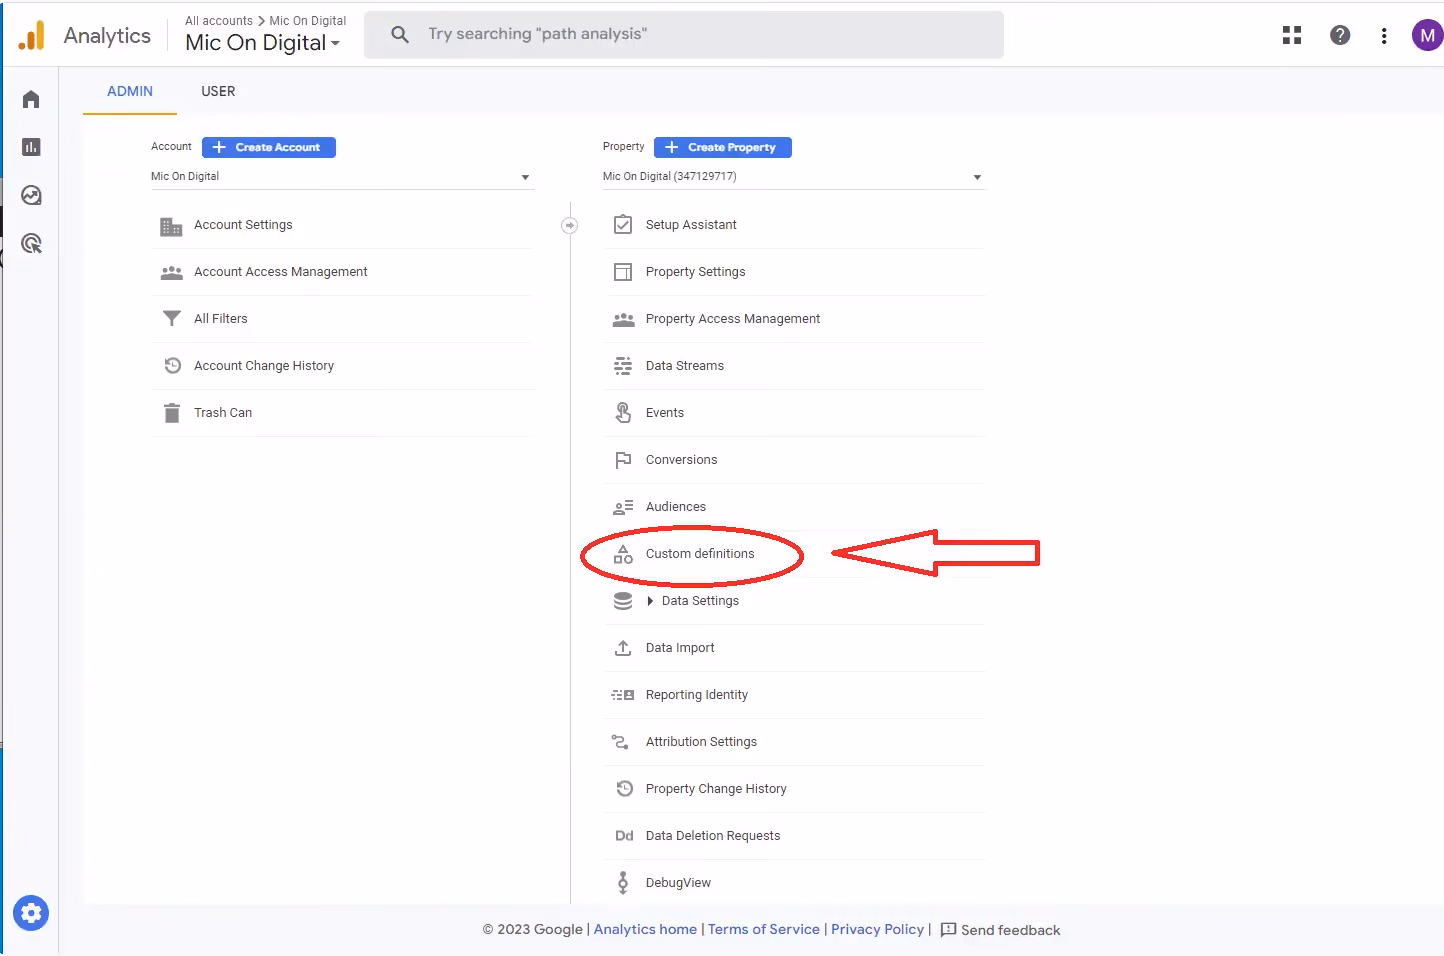This screenshot has width=1444, height=956.
Task: Open Setup Assistant text
Action: click(x=691, y=225)
